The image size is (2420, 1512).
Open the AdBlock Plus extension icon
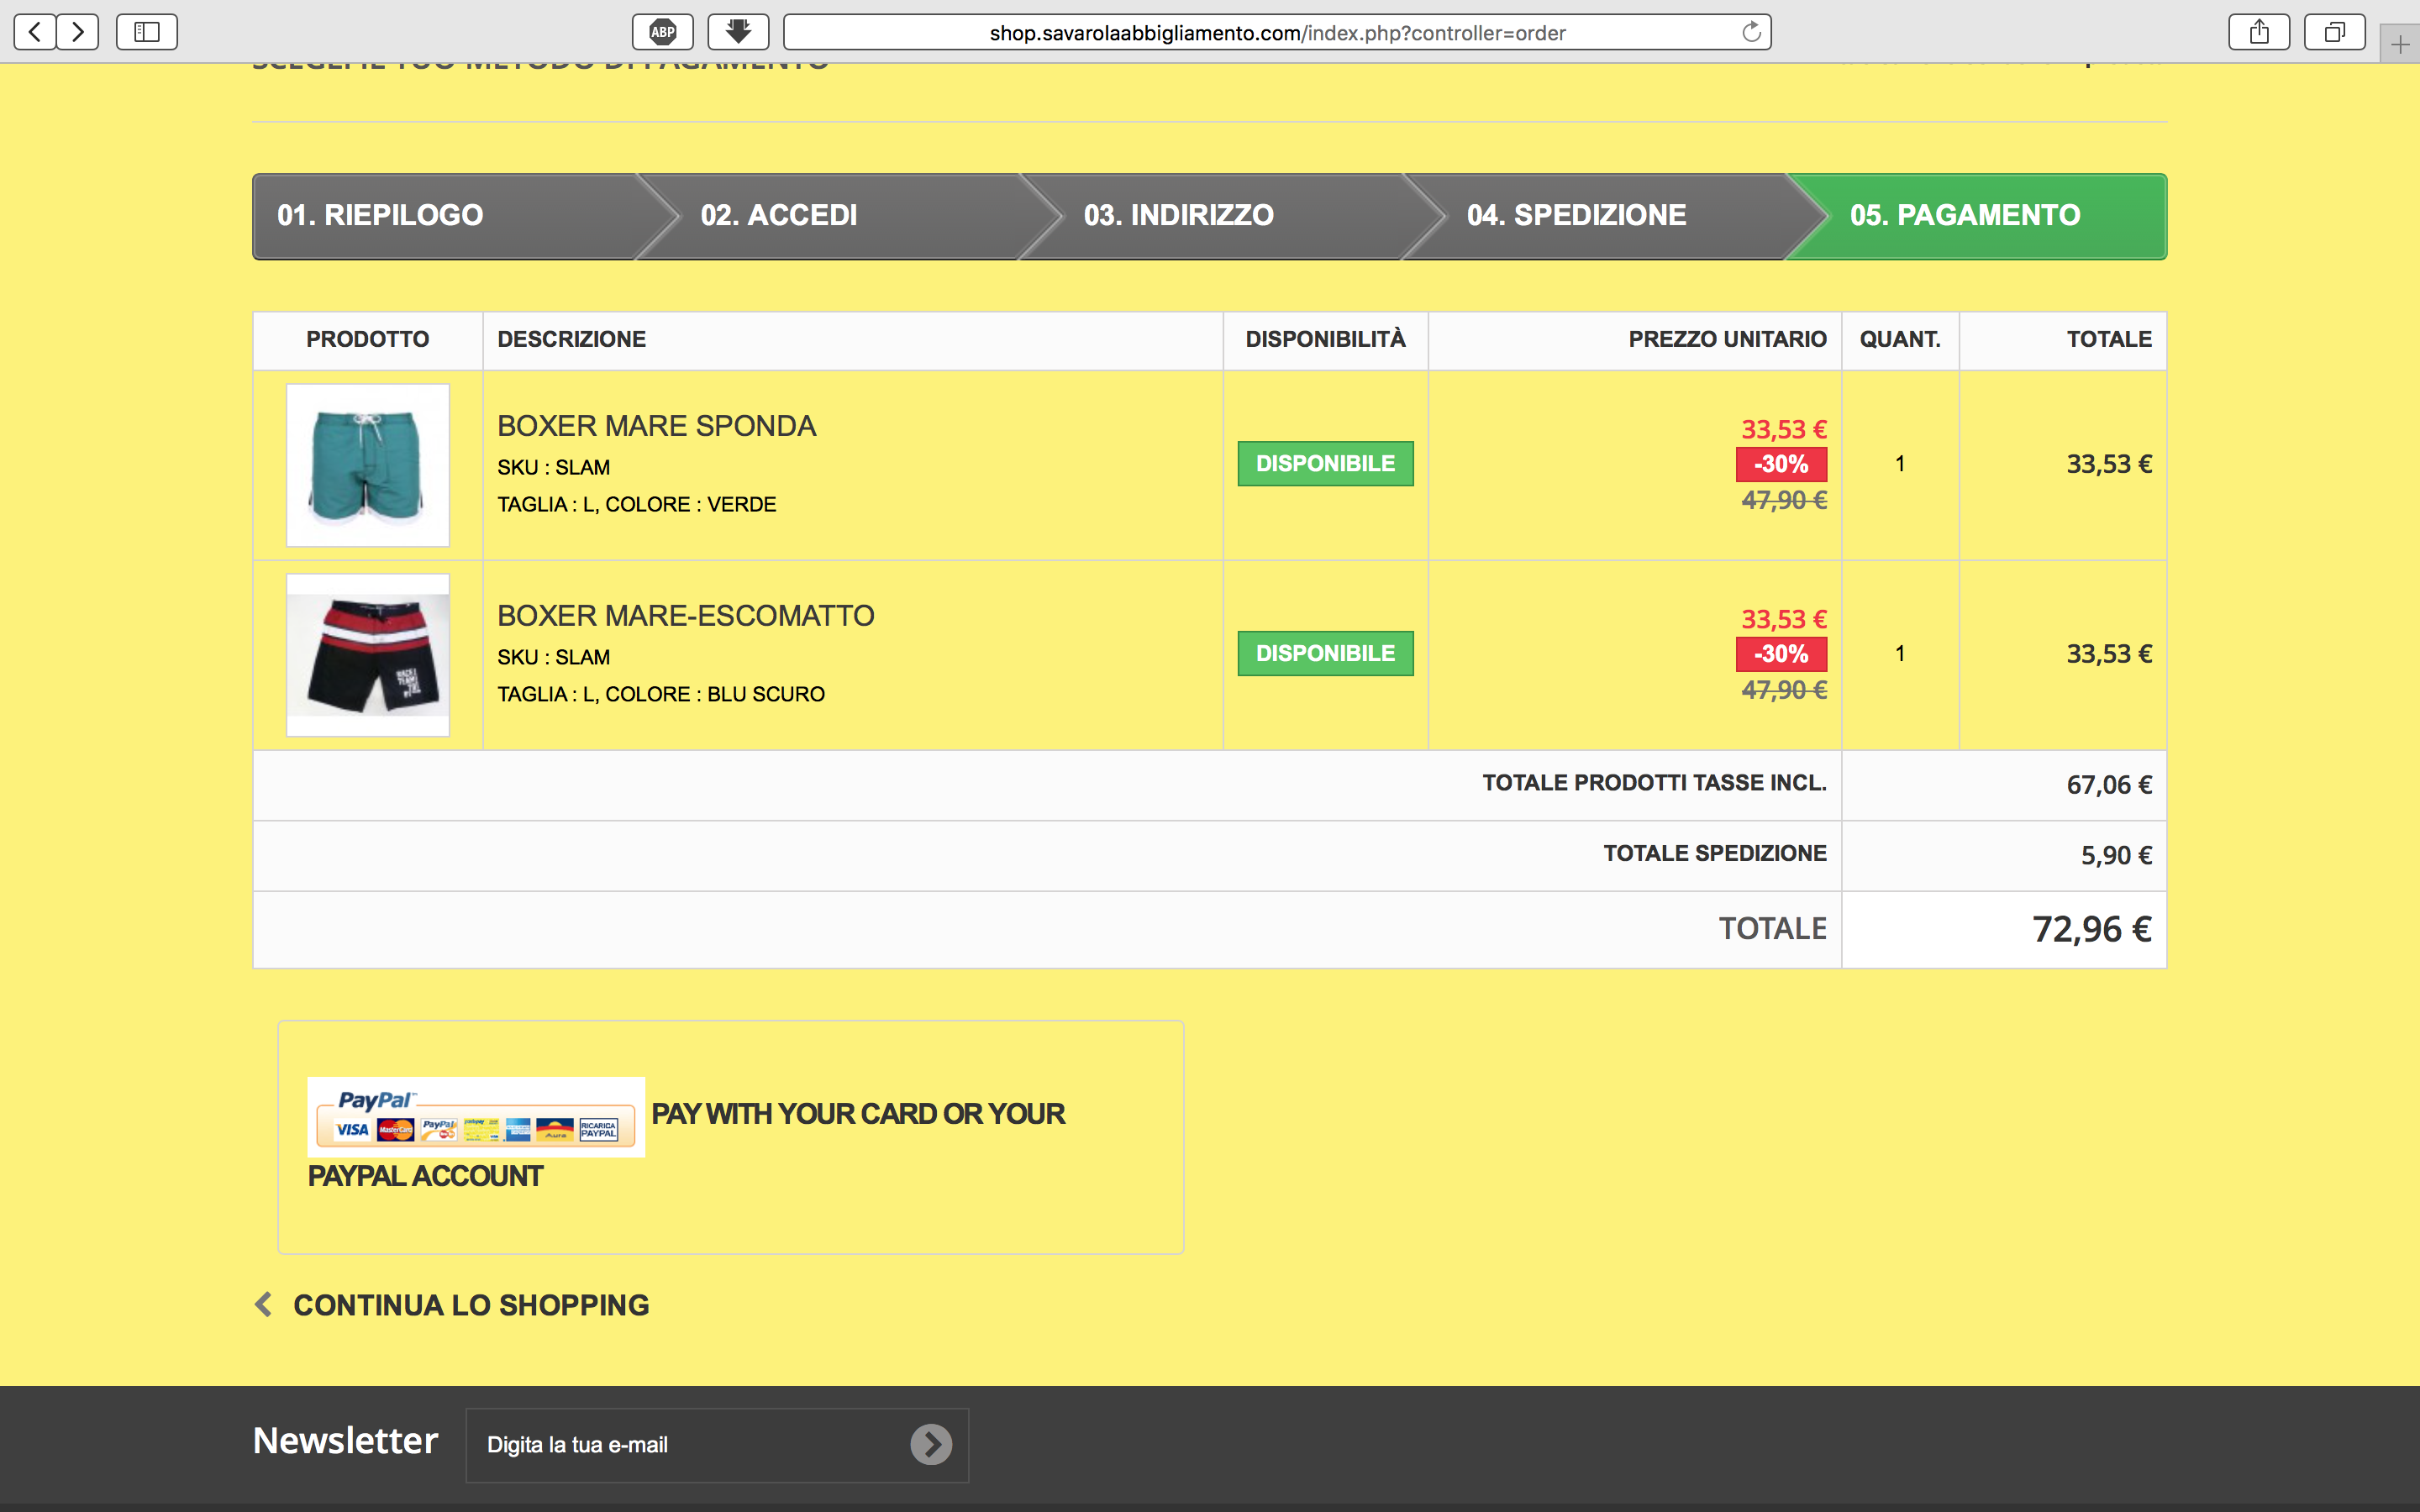[662, 32]
